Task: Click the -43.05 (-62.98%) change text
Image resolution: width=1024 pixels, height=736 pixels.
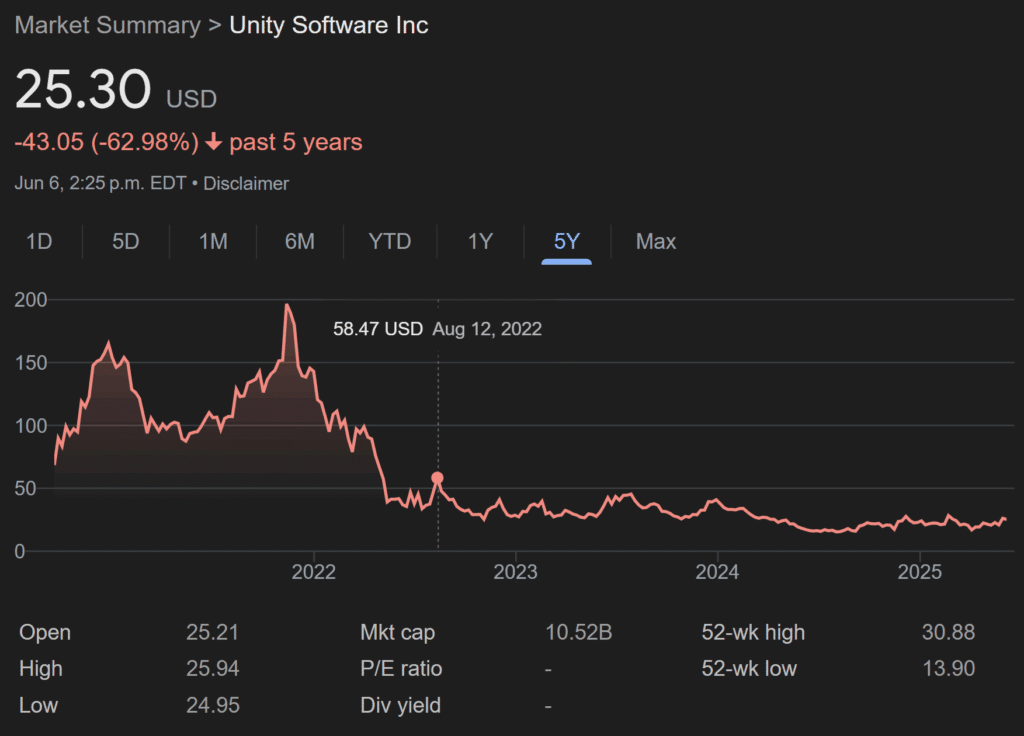Action: click(106, 142)
